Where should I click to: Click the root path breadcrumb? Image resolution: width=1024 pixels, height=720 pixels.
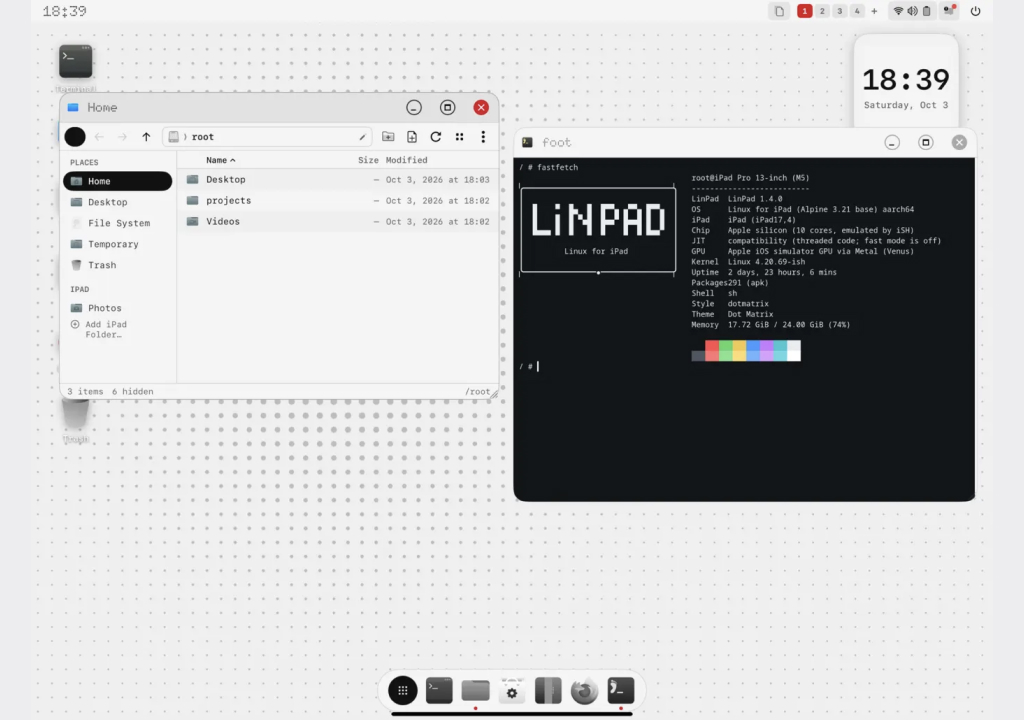[203, 137]
